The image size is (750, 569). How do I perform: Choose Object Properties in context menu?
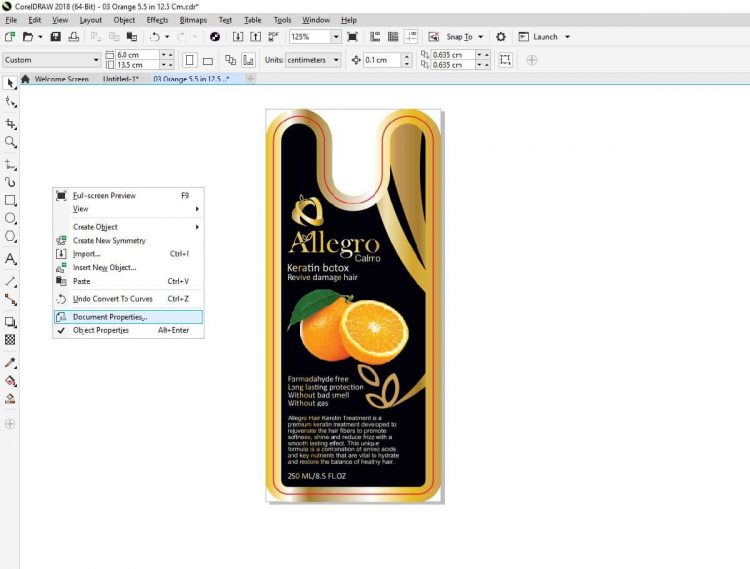click(128, 330)
